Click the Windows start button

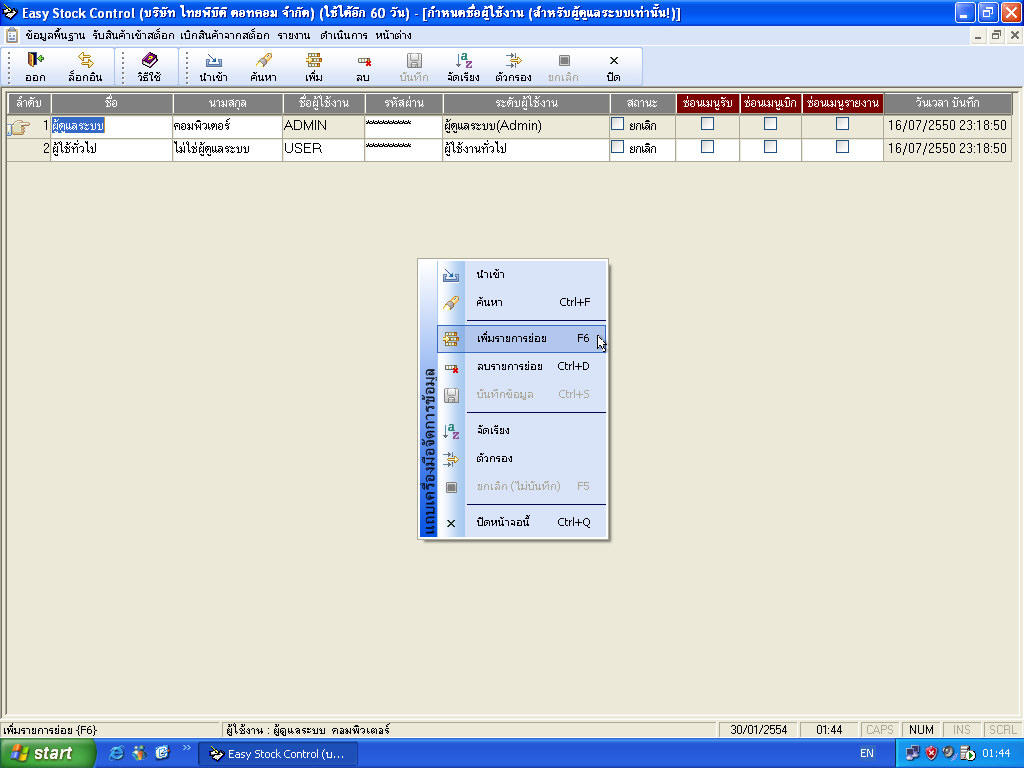coord(48,754)
